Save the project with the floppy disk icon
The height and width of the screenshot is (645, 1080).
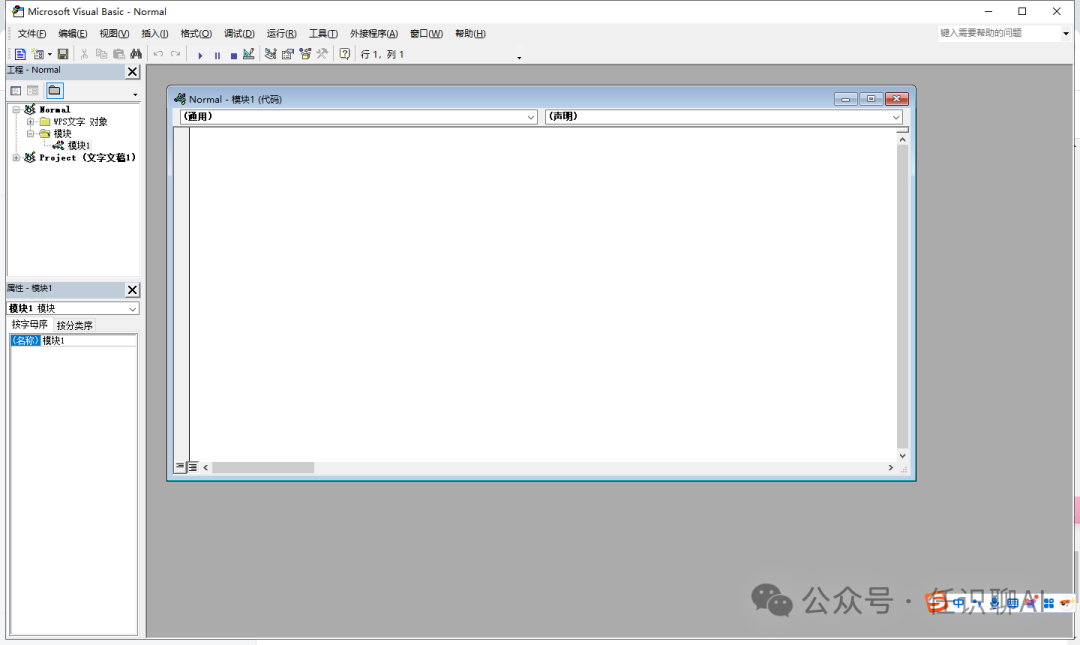point(63,54)
